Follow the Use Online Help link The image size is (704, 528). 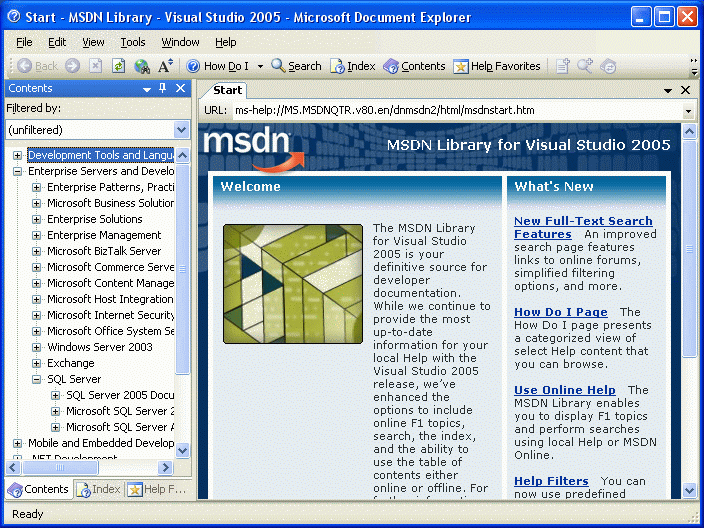click(564, 390)
